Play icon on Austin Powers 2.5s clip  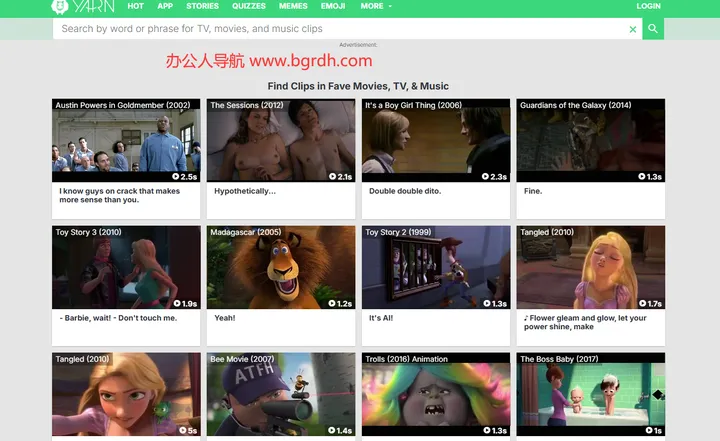click(175, 176)
